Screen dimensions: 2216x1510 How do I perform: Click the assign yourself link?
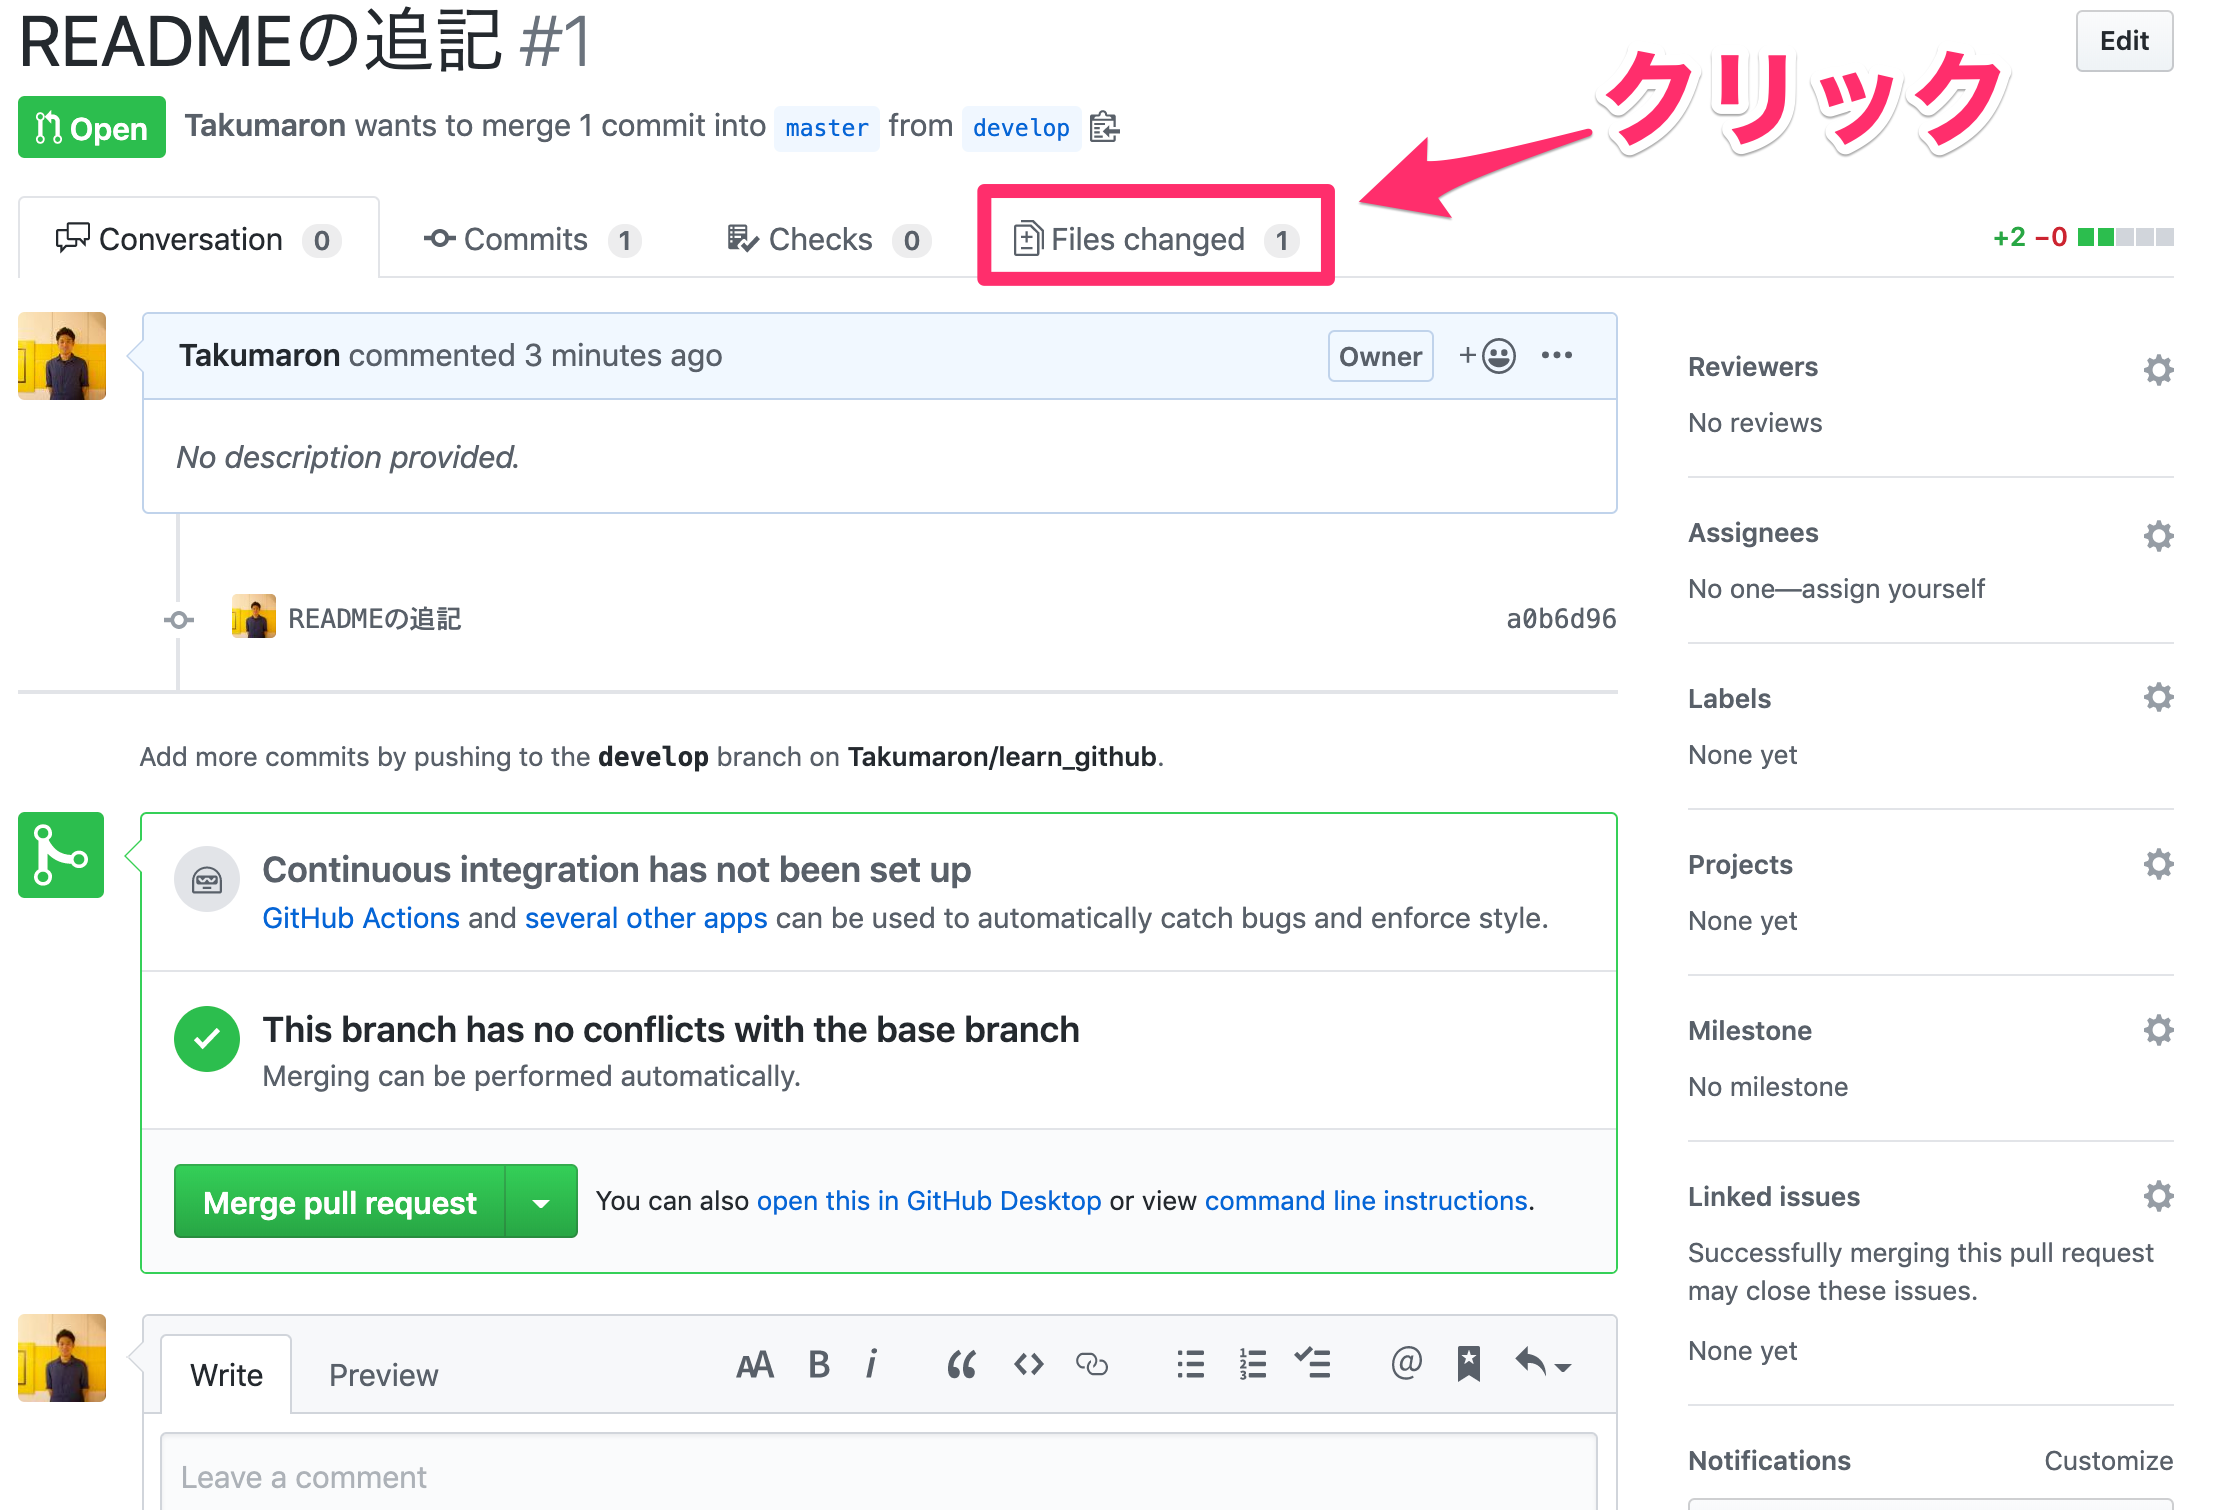click(1893, 589)
